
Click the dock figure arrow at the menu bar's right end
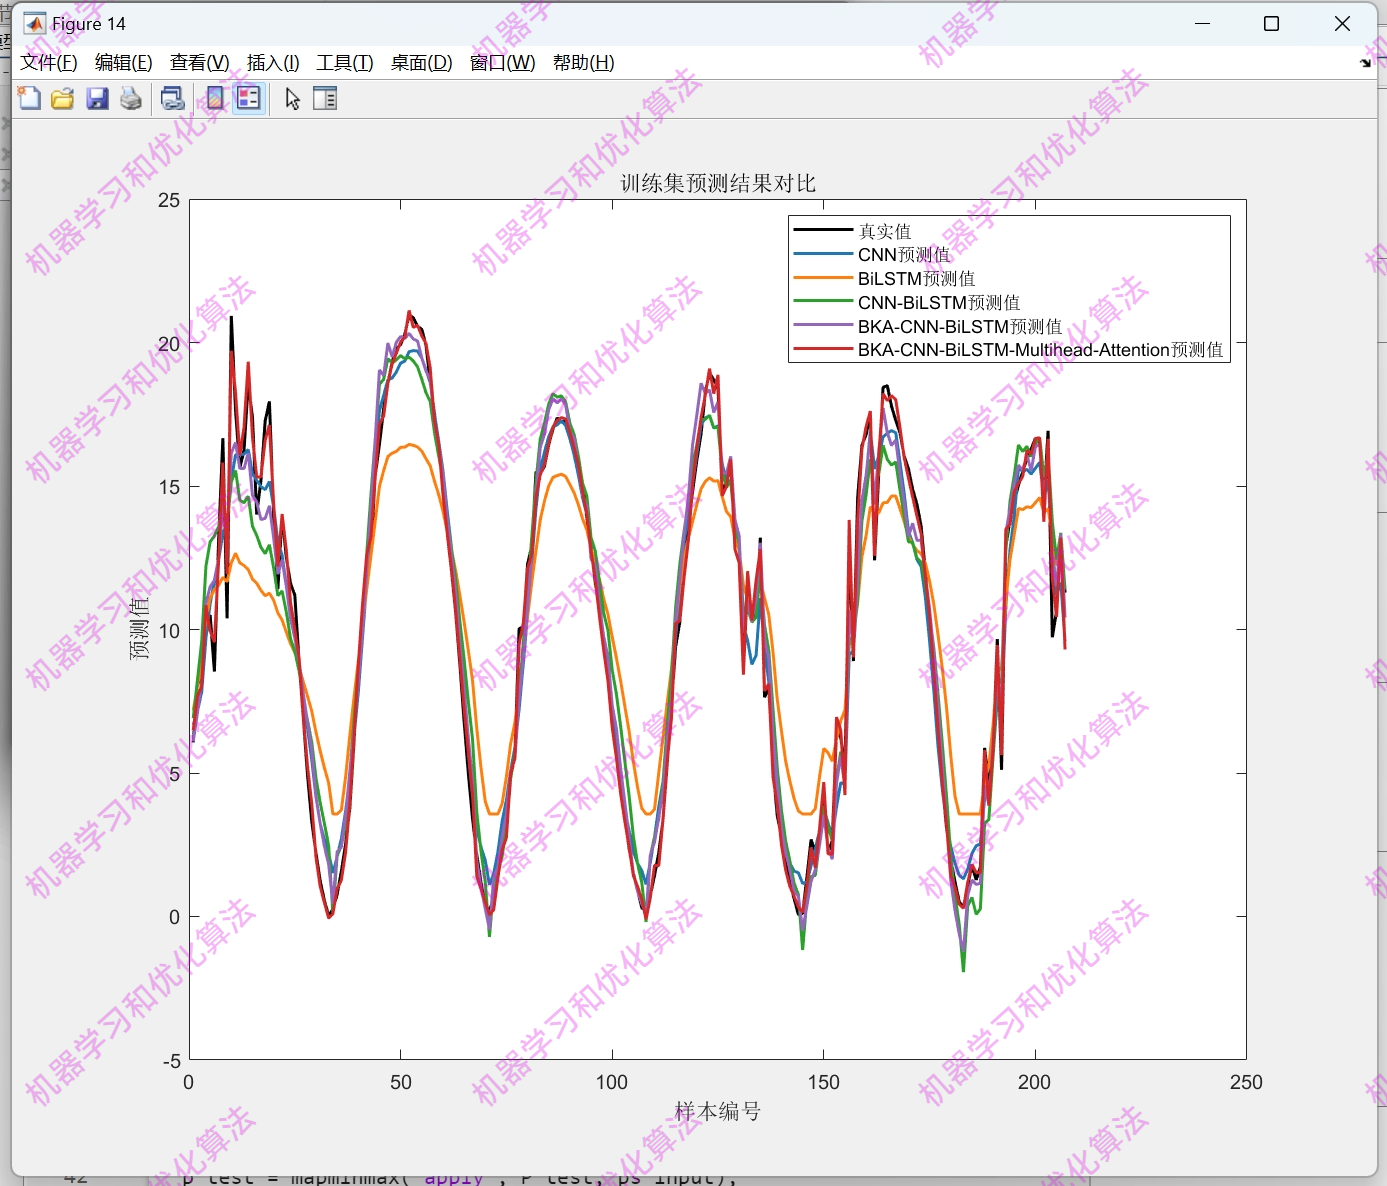tap(1366, 63)
